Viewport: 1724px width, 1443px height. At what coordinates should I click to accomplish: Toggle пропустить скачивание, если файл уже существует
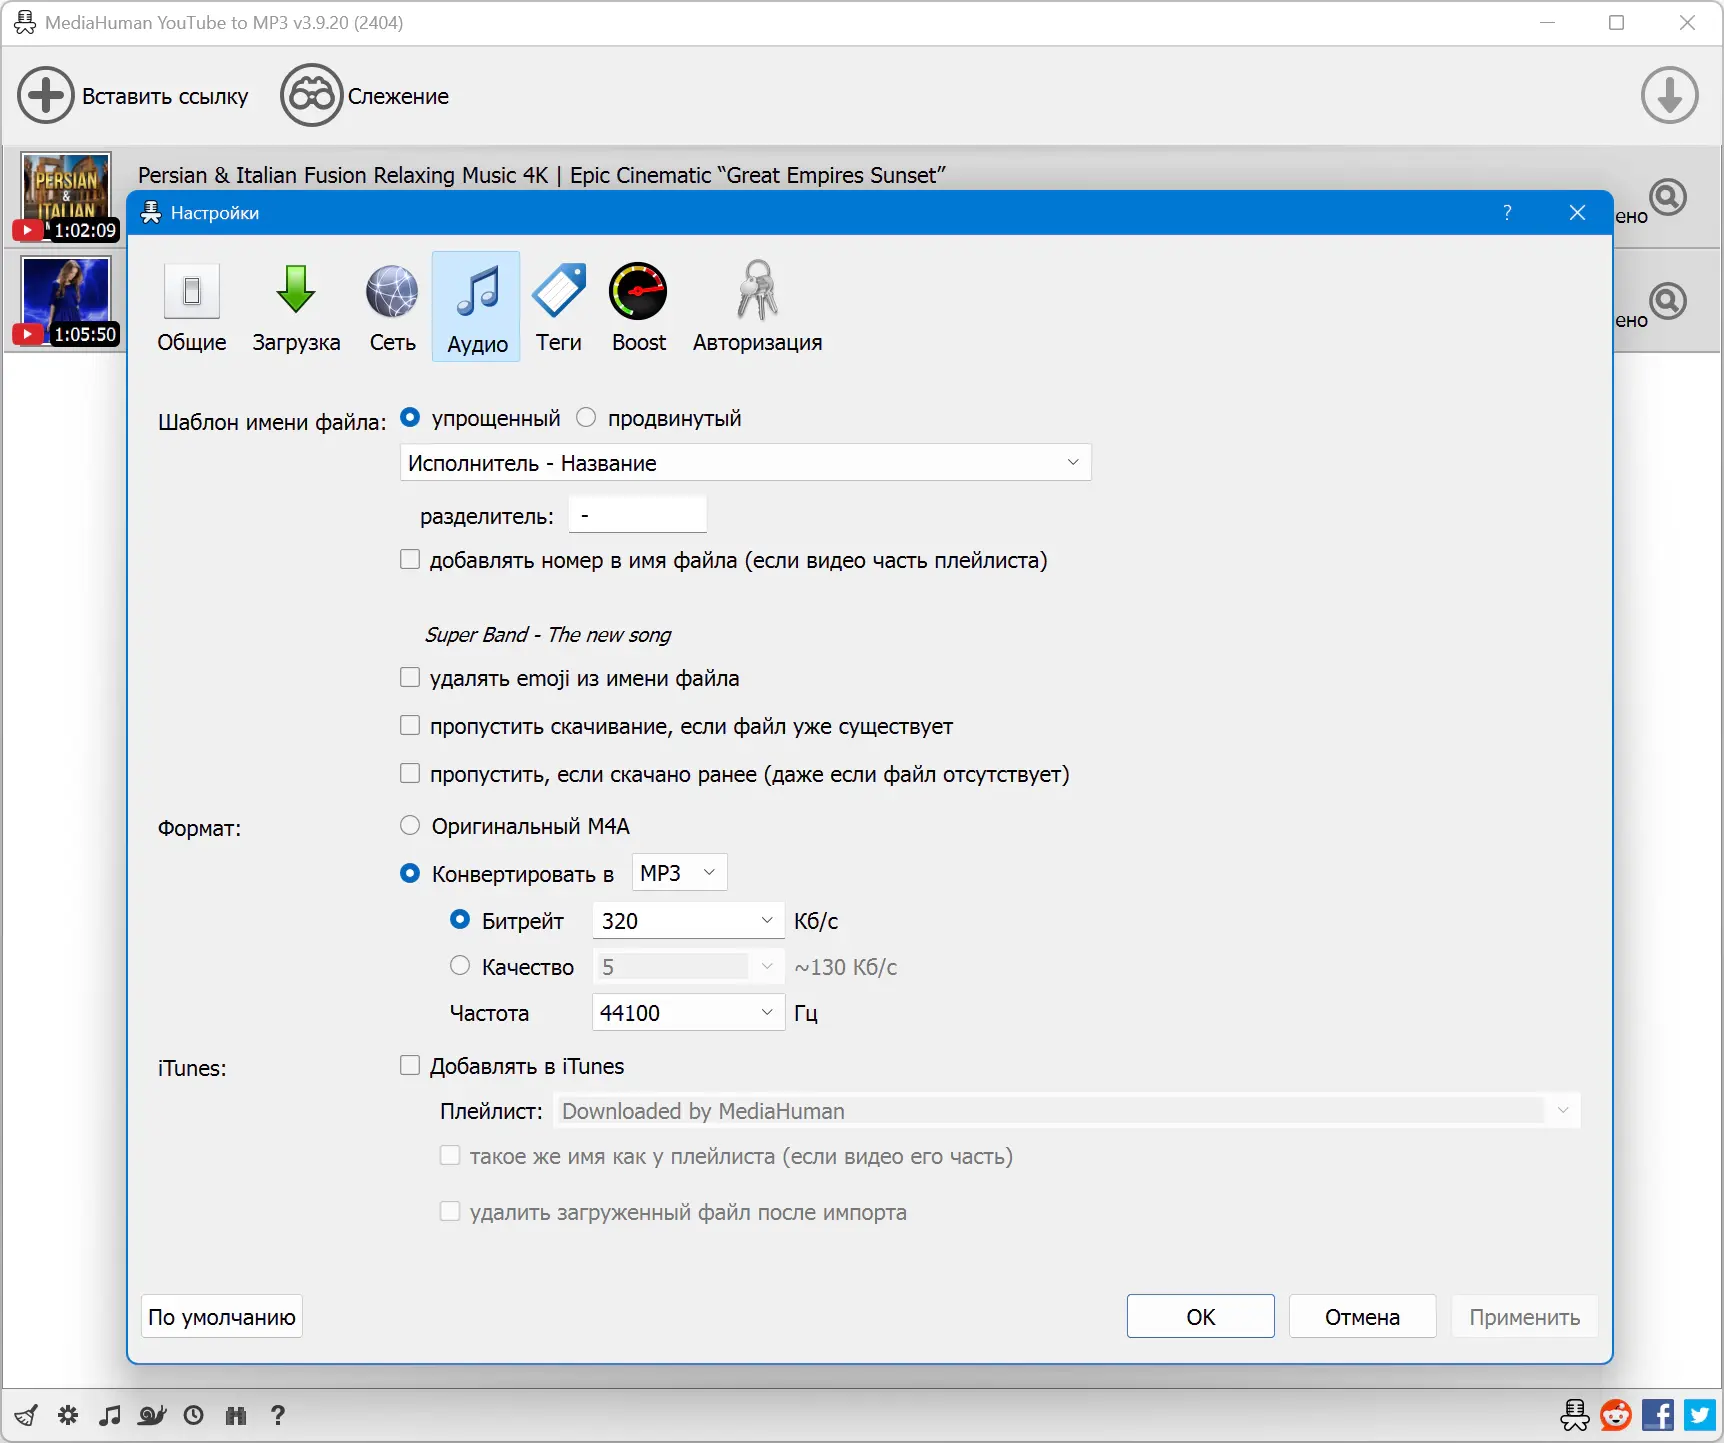pyautogui.click(x=410, y=726)
